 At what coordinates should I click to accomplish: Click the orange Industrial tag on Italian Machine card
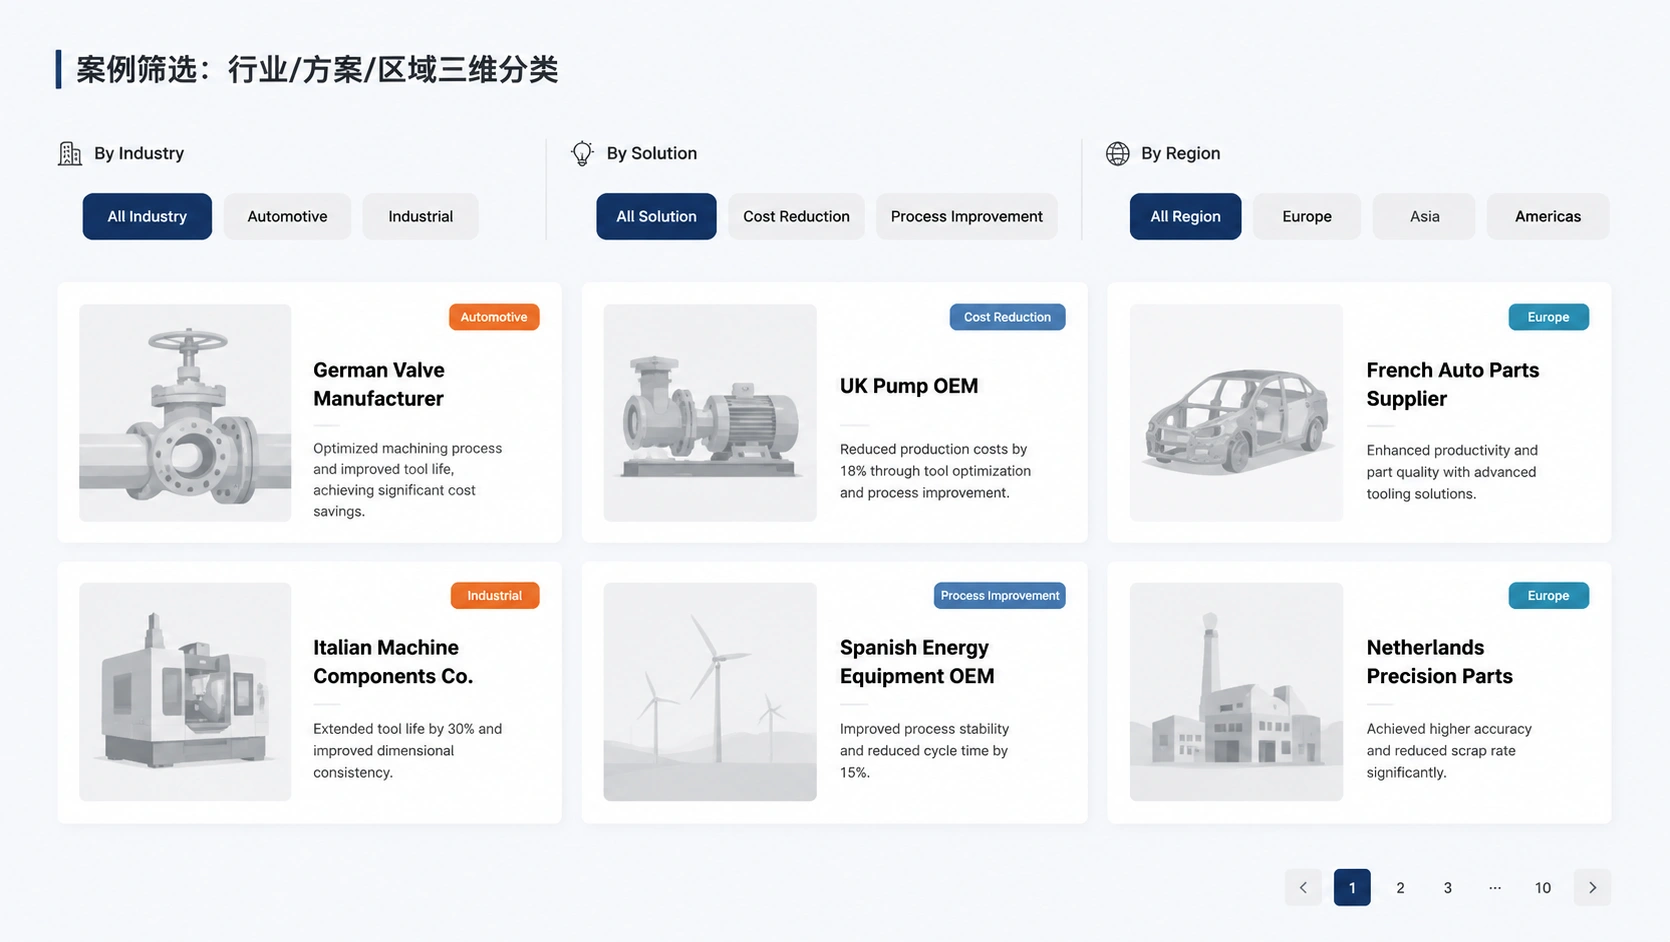[494, 595]
